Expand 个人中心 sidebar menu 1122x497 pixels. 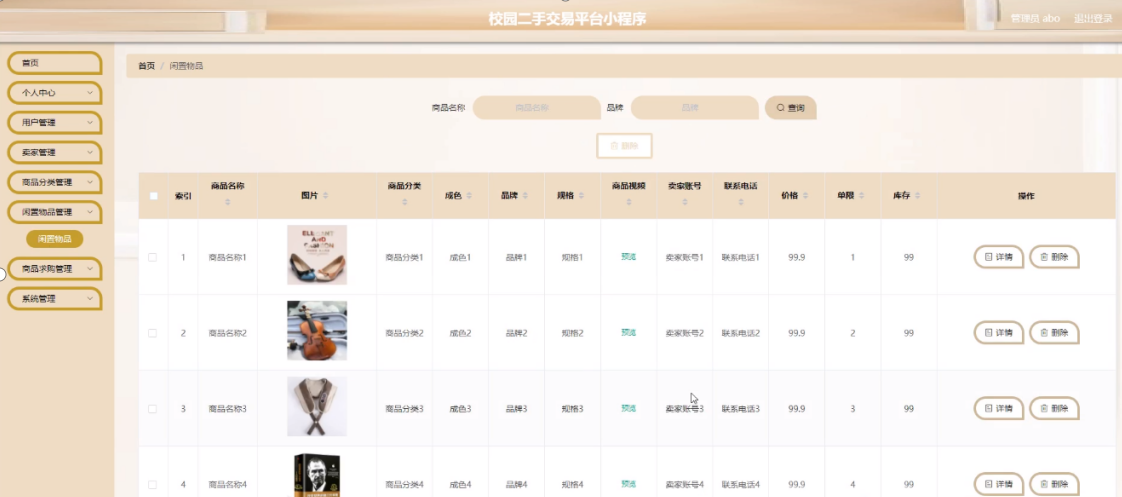[x=54, y=93]
